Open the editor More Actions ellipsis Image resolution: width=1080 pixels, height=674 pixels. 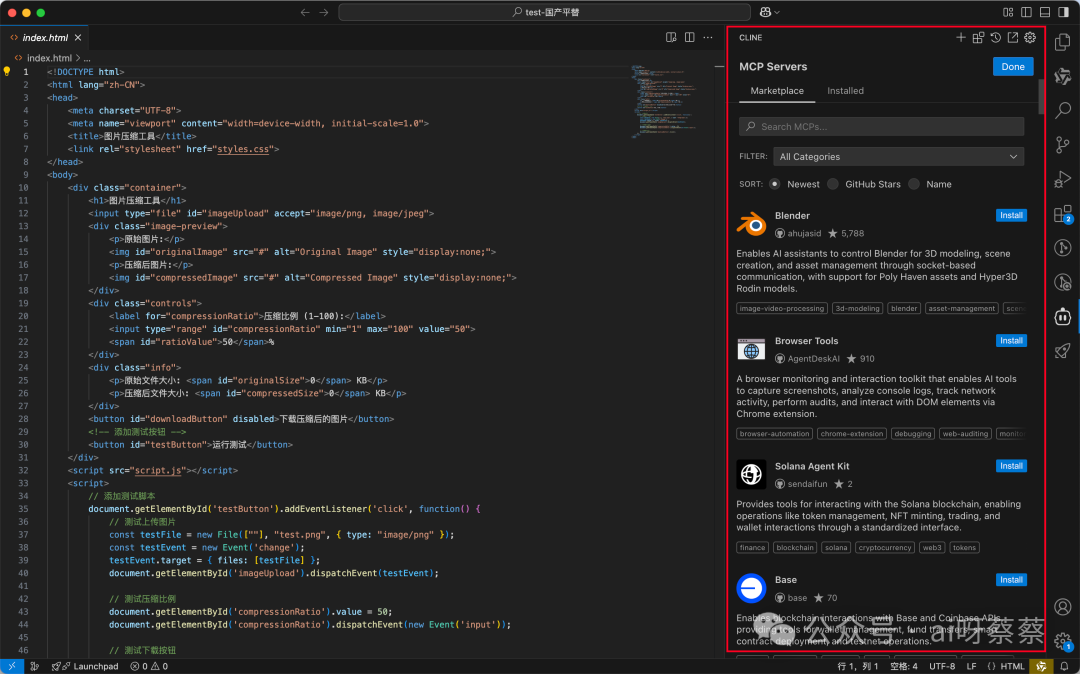(708, 37)
